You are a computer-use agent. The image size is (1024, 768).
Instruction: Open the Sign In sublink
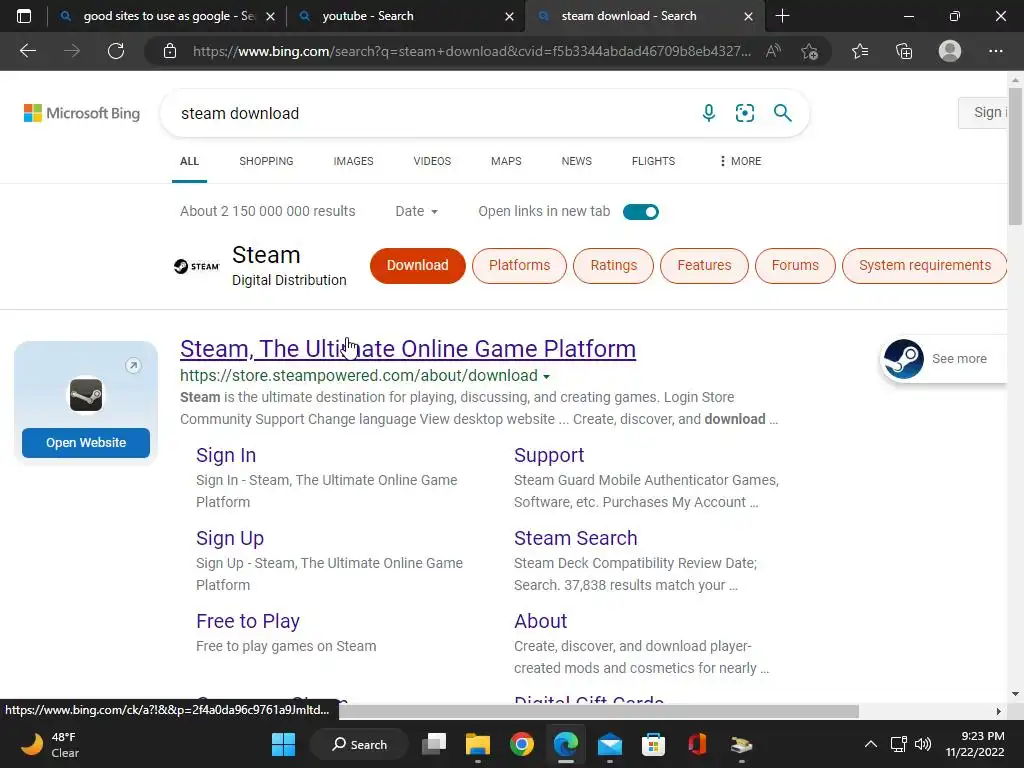coord(226,455)
